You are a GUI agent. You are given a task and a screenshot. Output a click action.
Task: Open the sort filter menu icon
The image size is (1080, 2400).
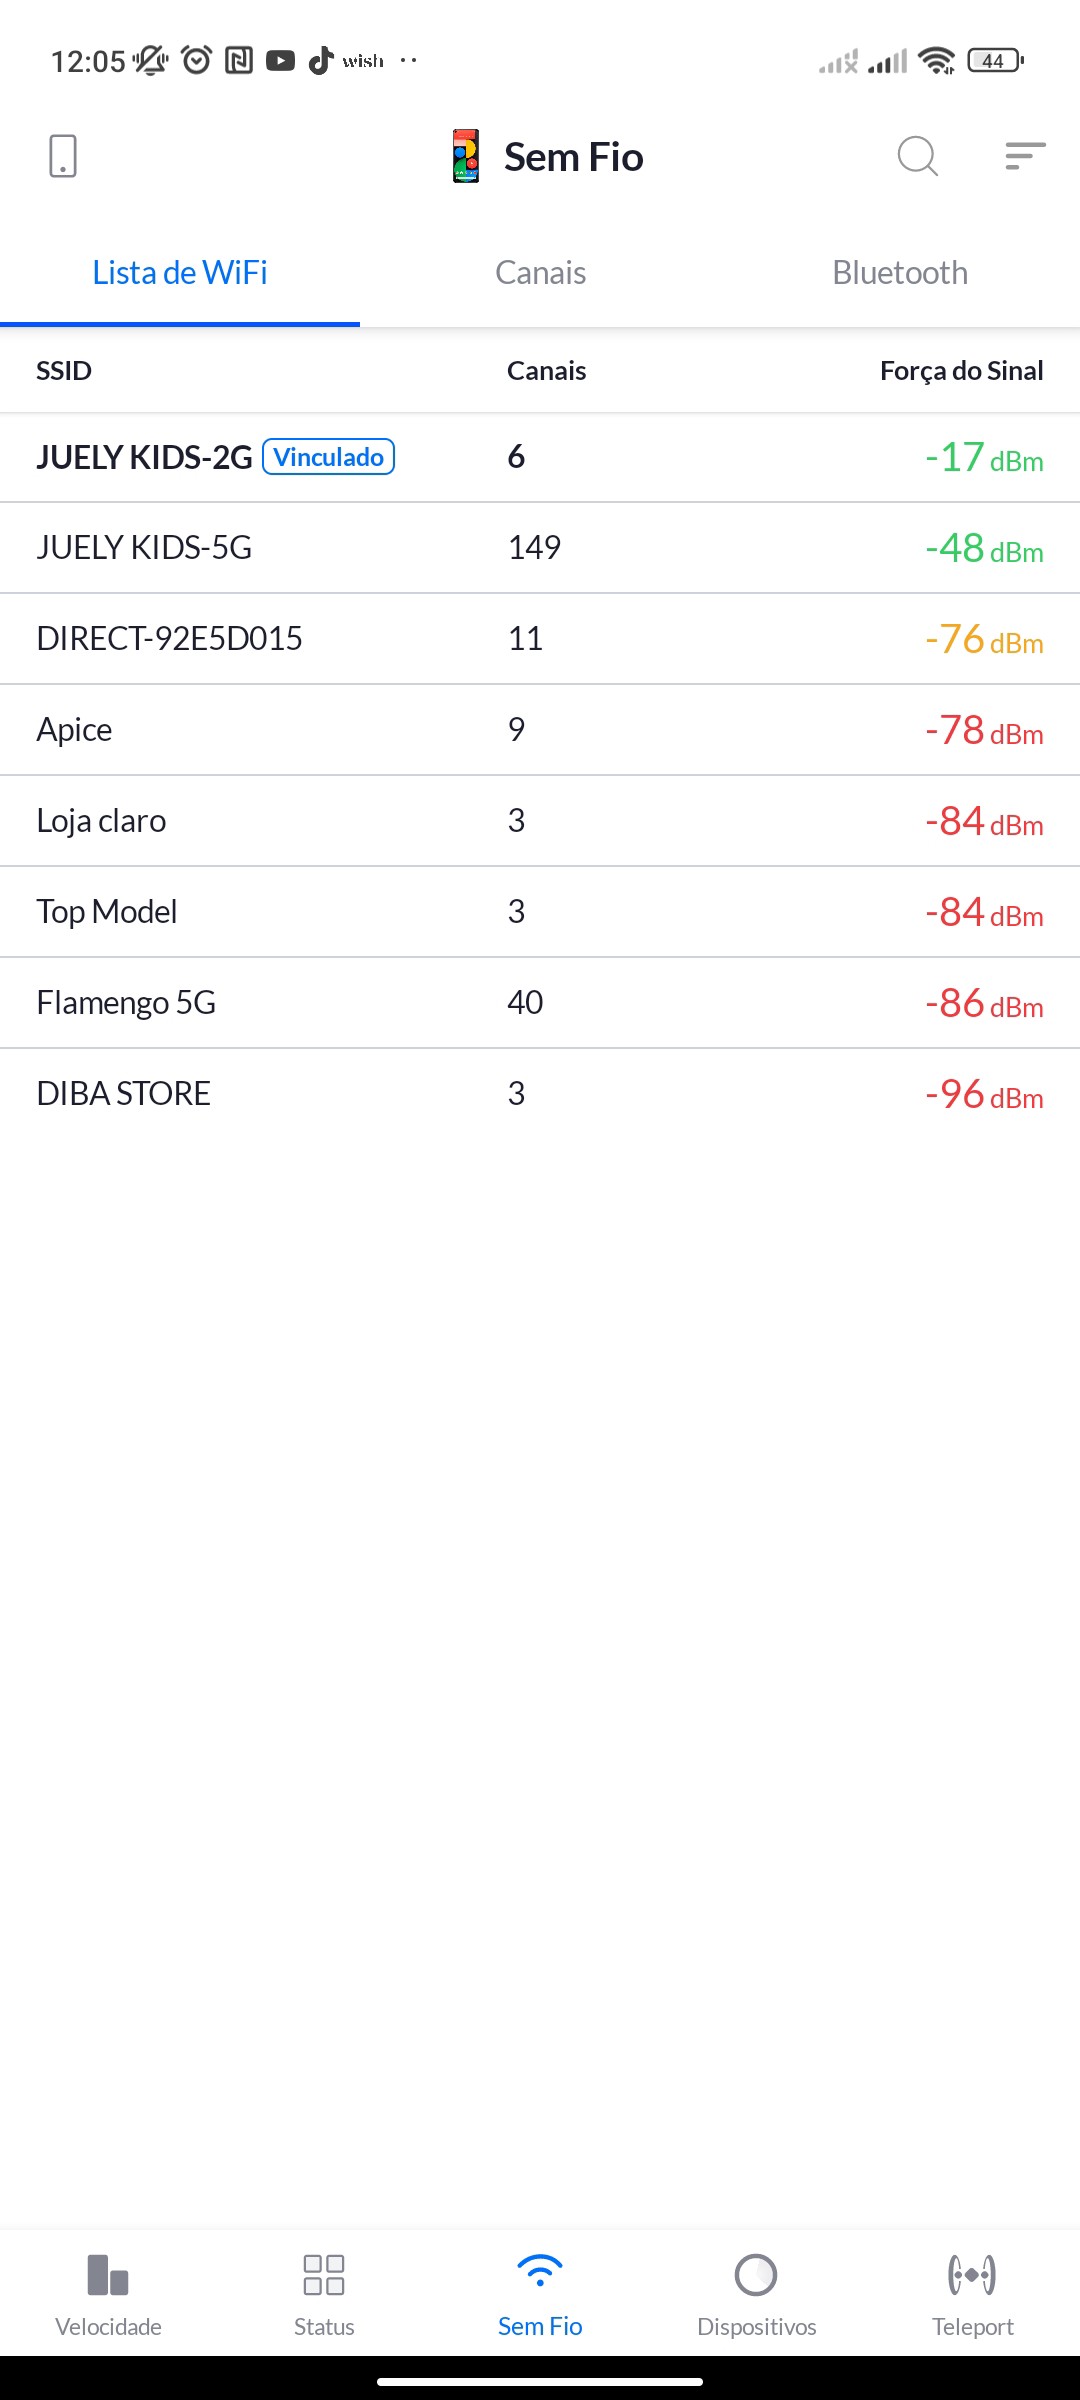point(1025,156)
